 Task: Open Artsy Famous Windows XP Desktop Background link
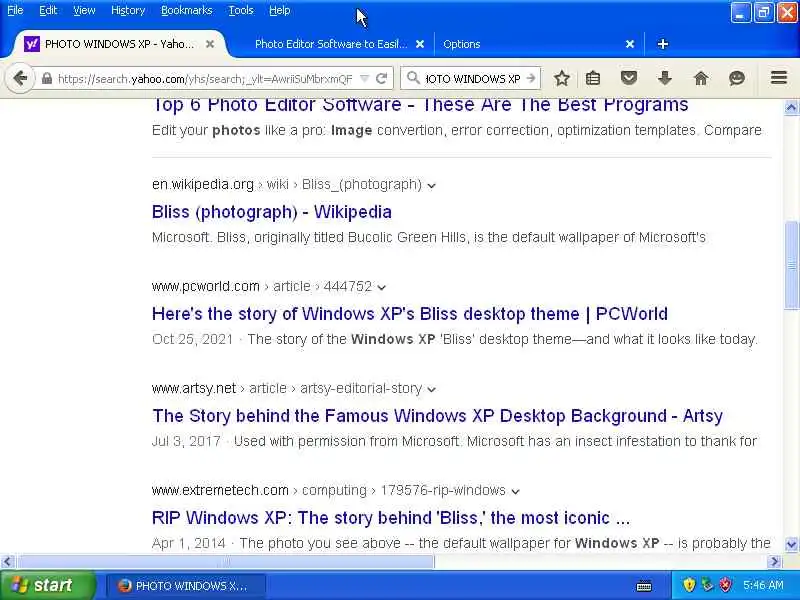pos(437,416)
